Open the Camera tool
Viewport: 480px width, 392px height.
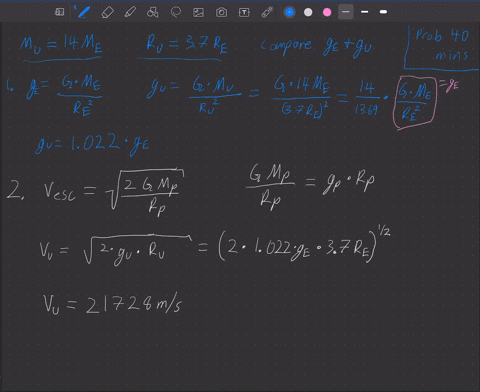pyautogui.click(x=221, y=13)
